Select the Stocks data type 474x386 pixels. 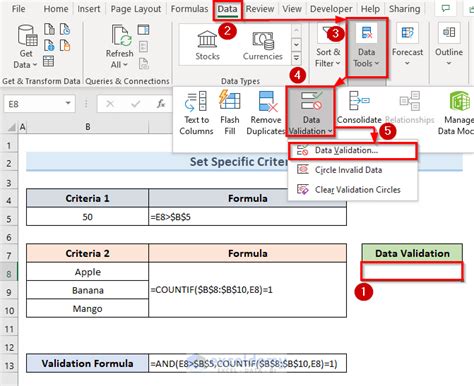(x=207, y=46)
